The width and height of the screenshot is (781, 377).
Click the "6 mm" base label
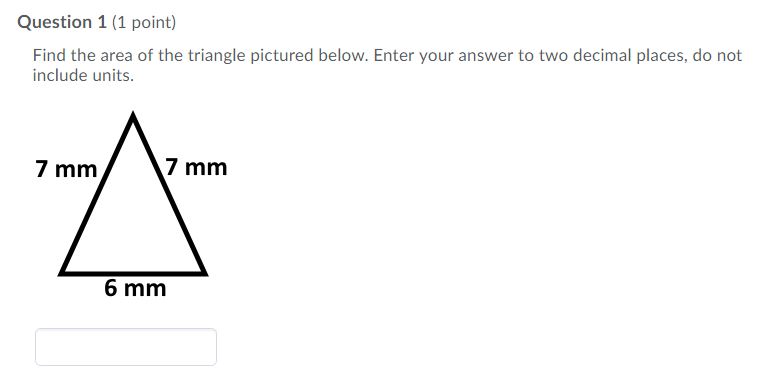tap(135, 288)
